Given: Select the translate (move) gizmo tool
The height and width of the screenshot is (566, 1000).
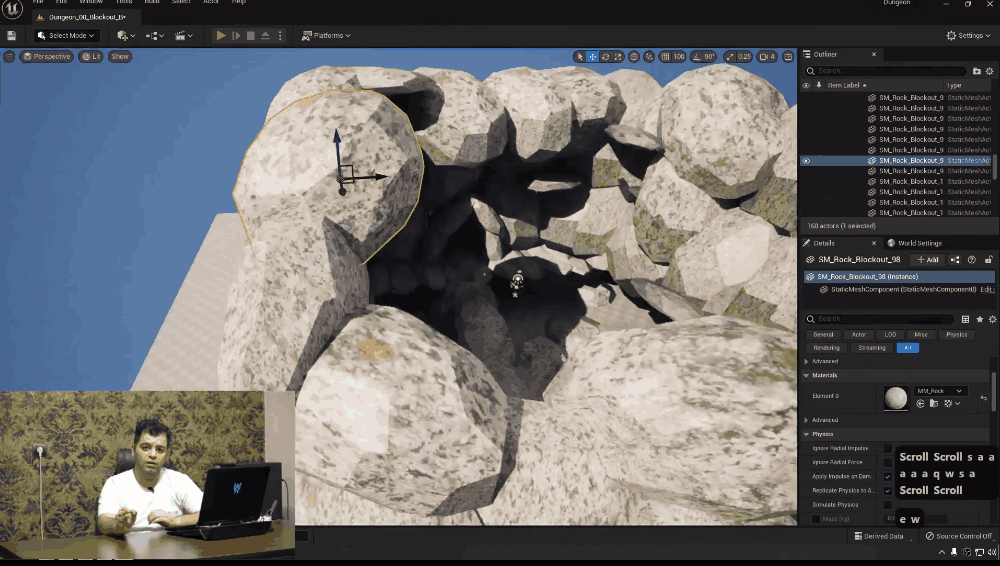Looking at the screenshot, I should click(x=593, y=57).
